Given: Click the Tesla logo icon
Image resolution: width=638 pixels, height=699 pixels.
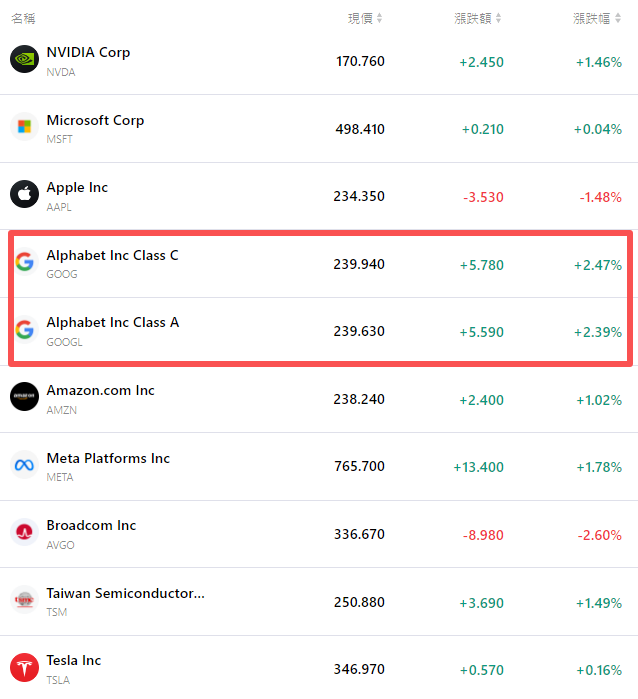Looking at the screenshot, I should coord(24,668).
